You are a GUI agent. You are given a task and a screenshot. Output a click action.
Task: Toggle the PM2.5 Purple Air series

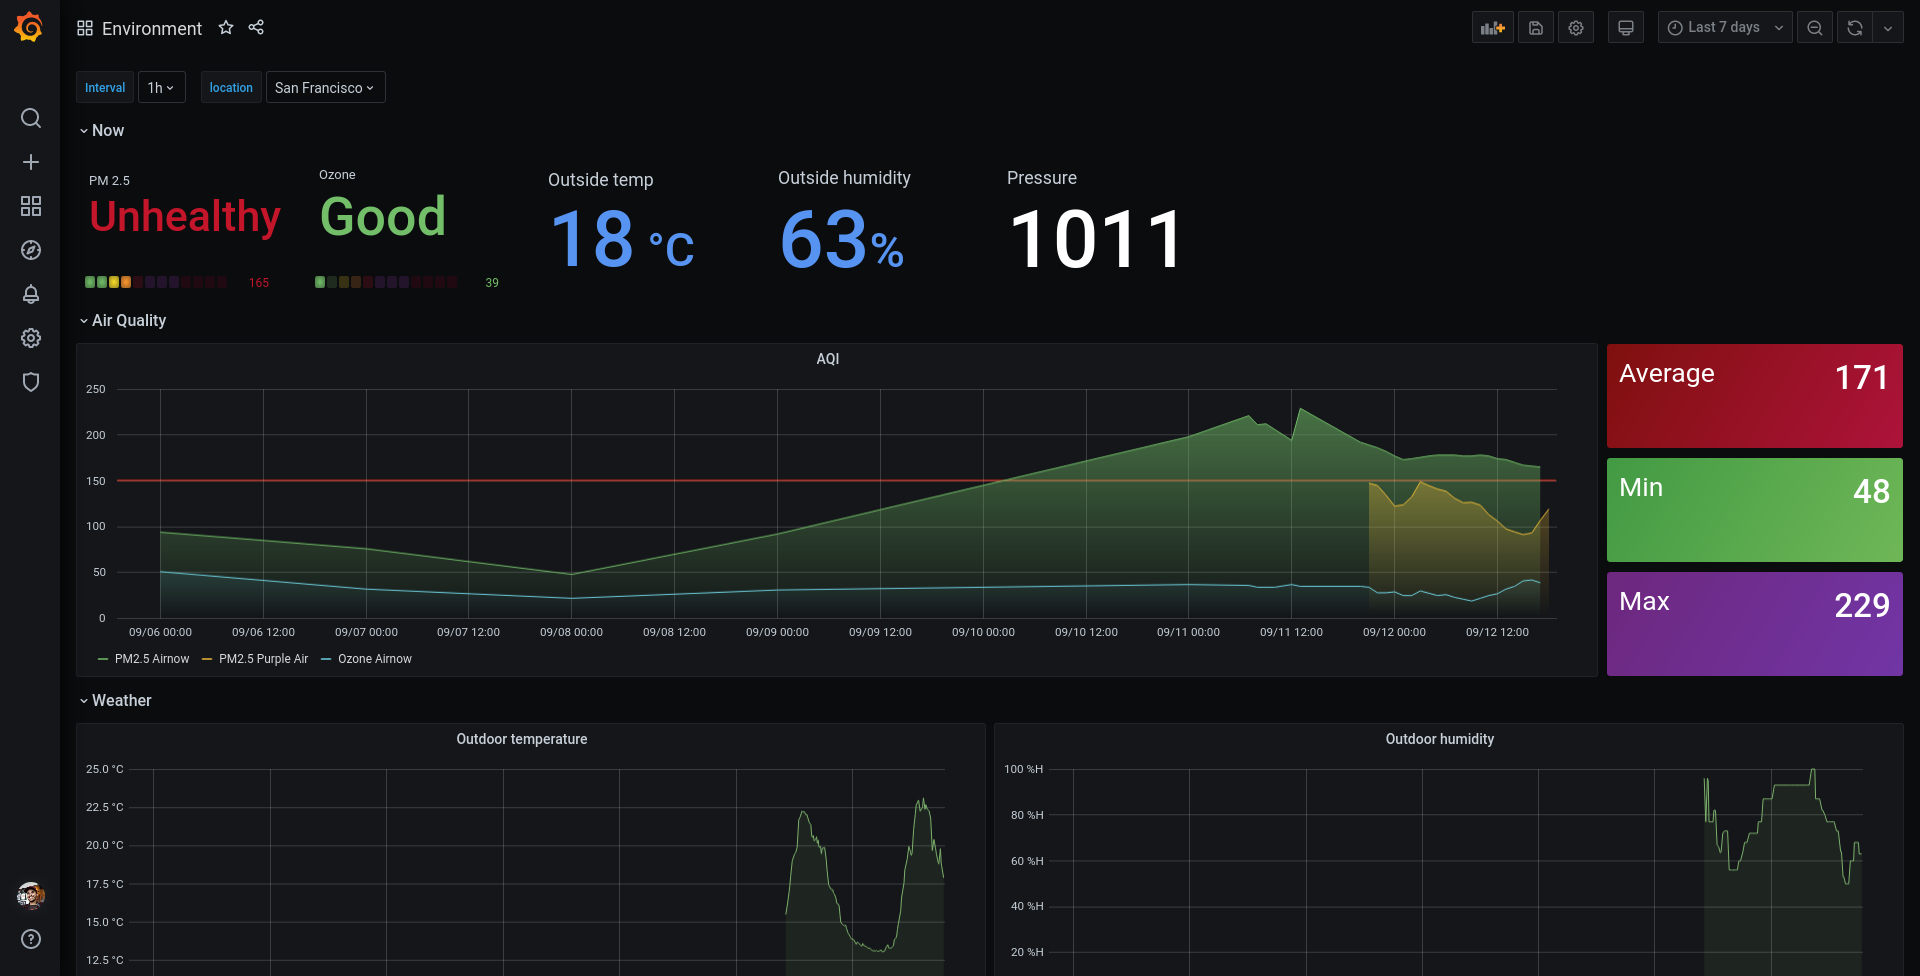click(x=264, y=658)
